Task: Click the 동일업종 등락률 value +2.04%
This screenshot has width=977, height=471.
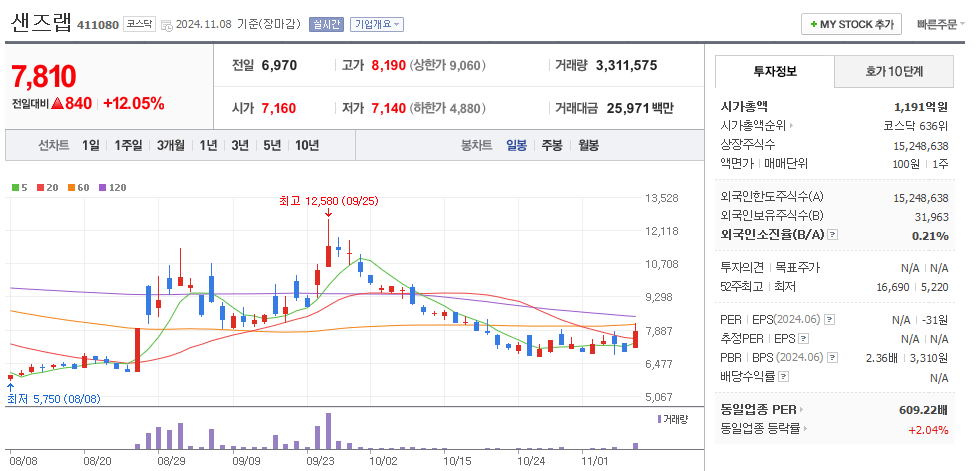Action: (928, 430)
